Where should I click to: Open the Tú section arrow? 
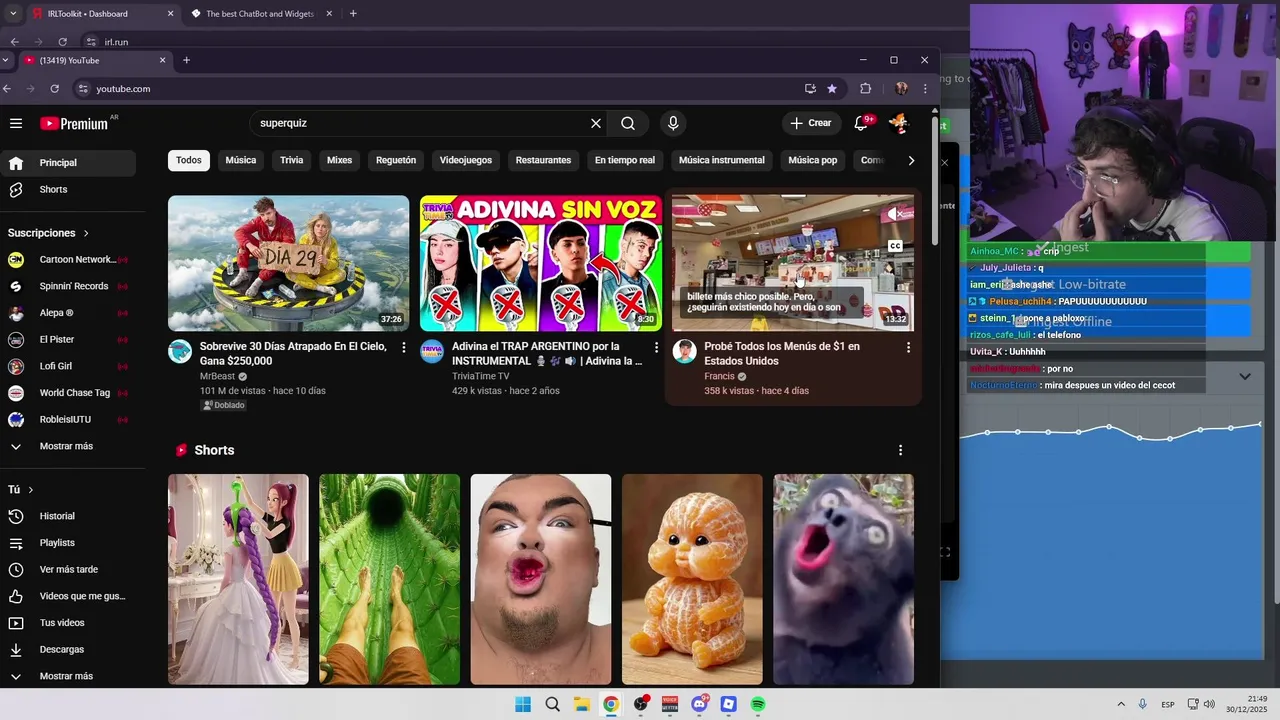pyautogui.click(x=31, y=490)
